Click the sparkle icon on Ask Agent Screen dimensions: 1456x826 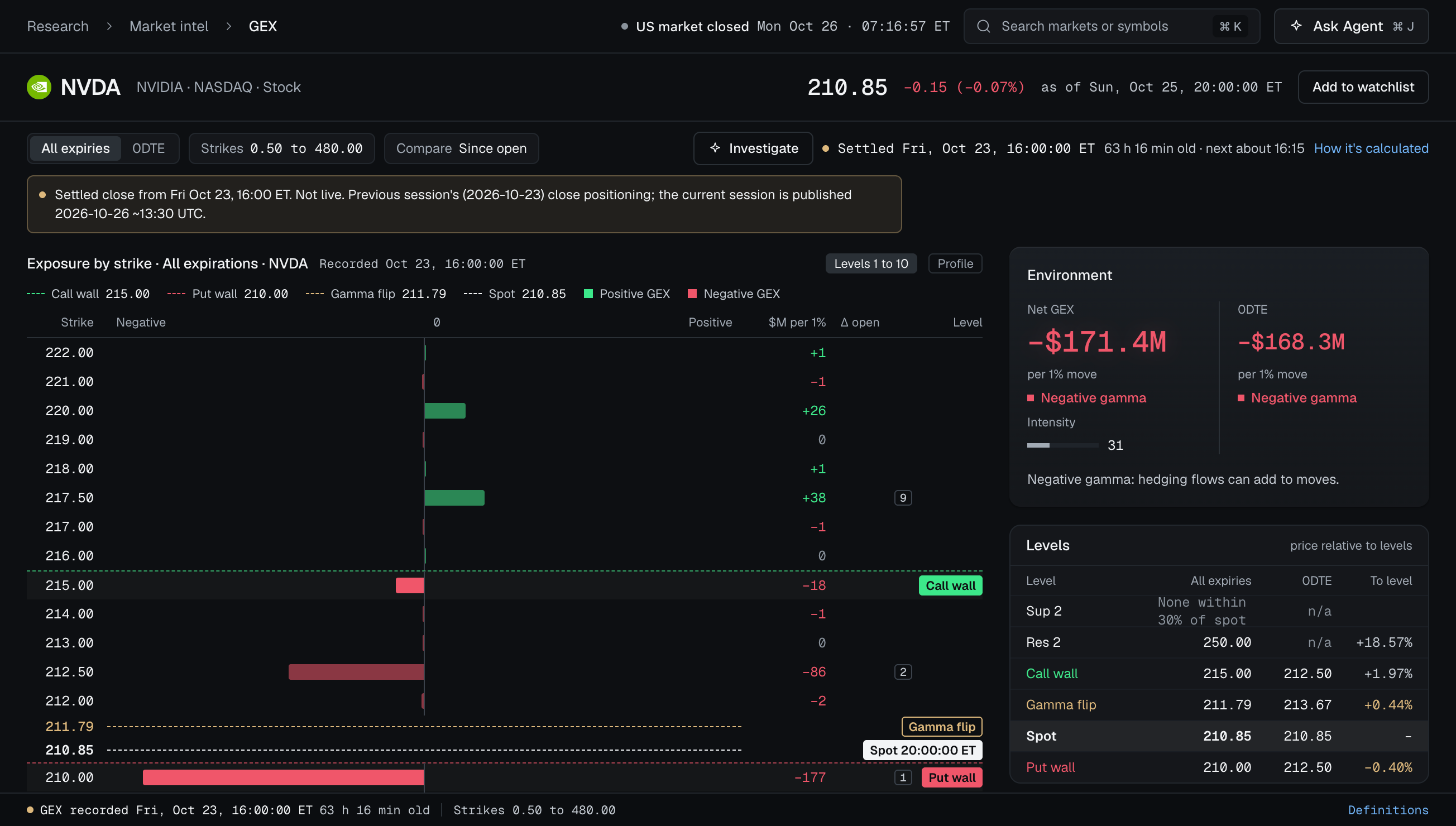click(x=1297, y=26)
